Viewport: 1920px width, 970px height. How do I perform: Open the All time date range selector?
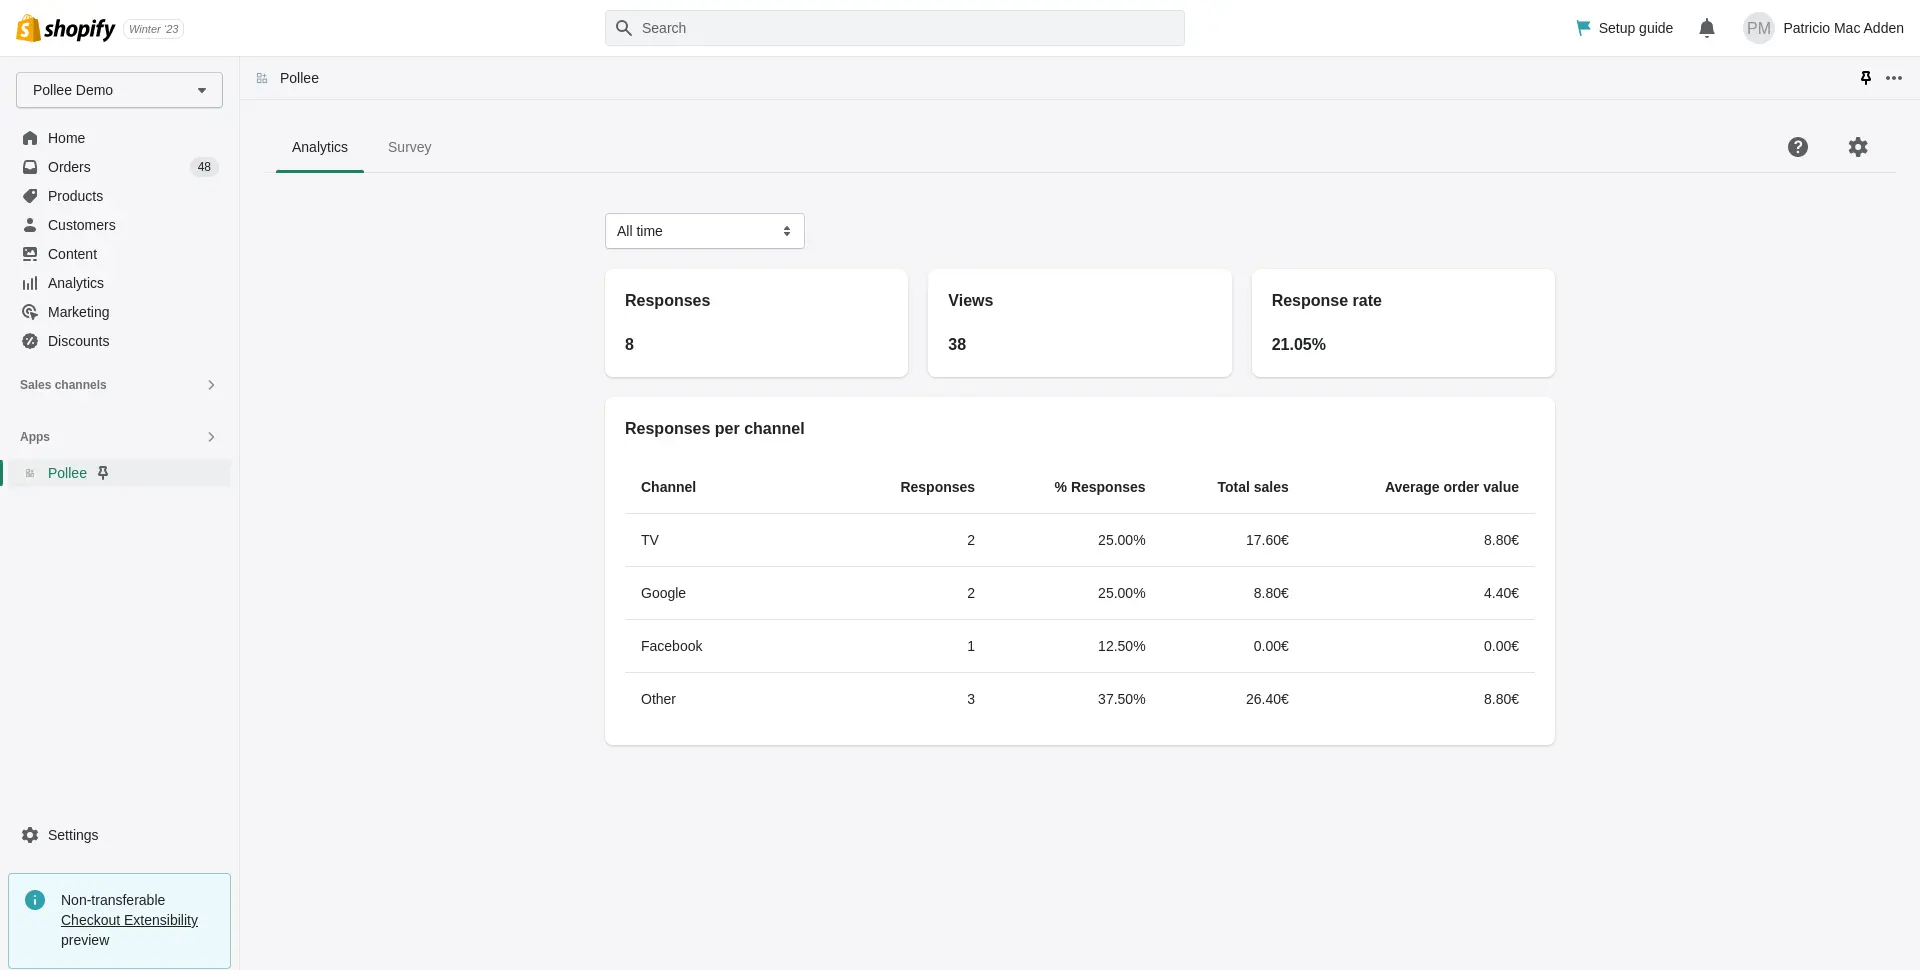click(704, 231)
